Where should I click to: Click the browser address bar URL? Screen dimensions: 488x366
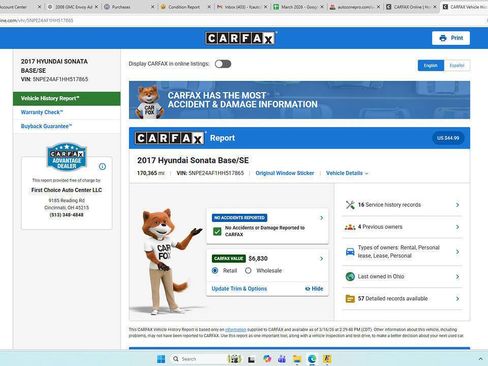[37, 20]
